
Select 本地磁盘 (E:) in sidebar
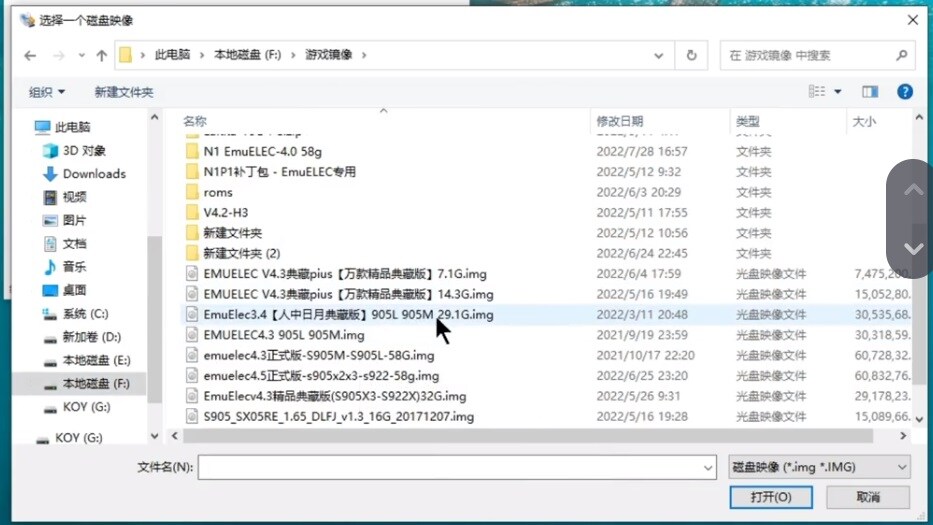coord(86,360)
